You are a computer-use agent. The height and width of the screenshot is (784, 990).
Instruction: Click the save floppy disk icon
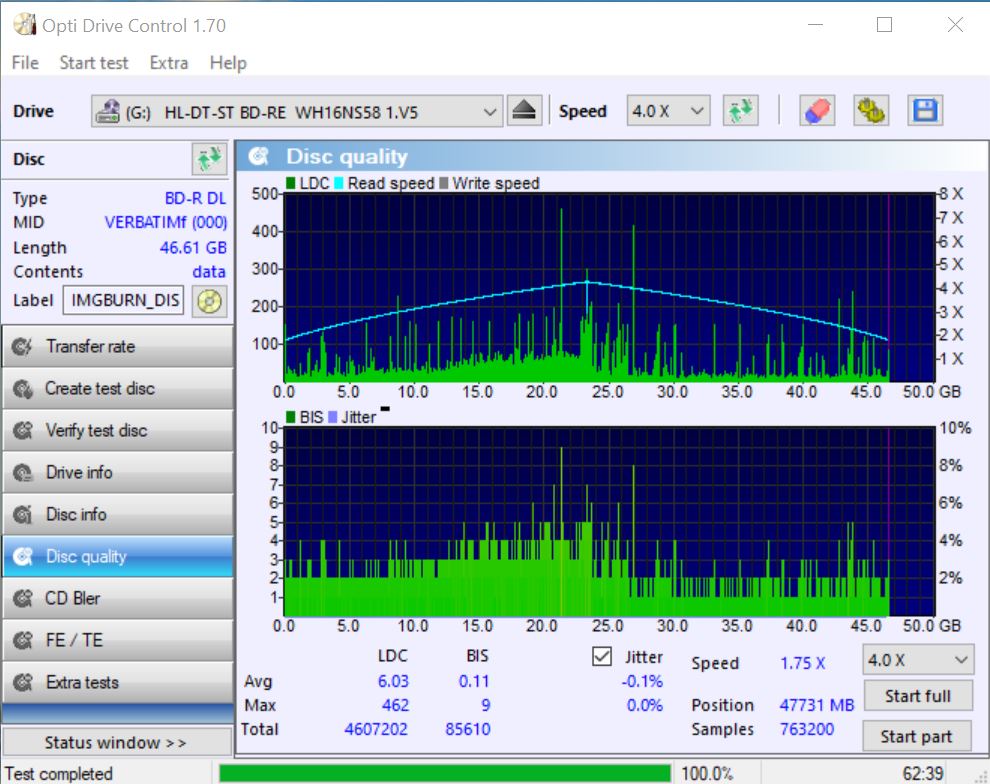click(925, 111)
